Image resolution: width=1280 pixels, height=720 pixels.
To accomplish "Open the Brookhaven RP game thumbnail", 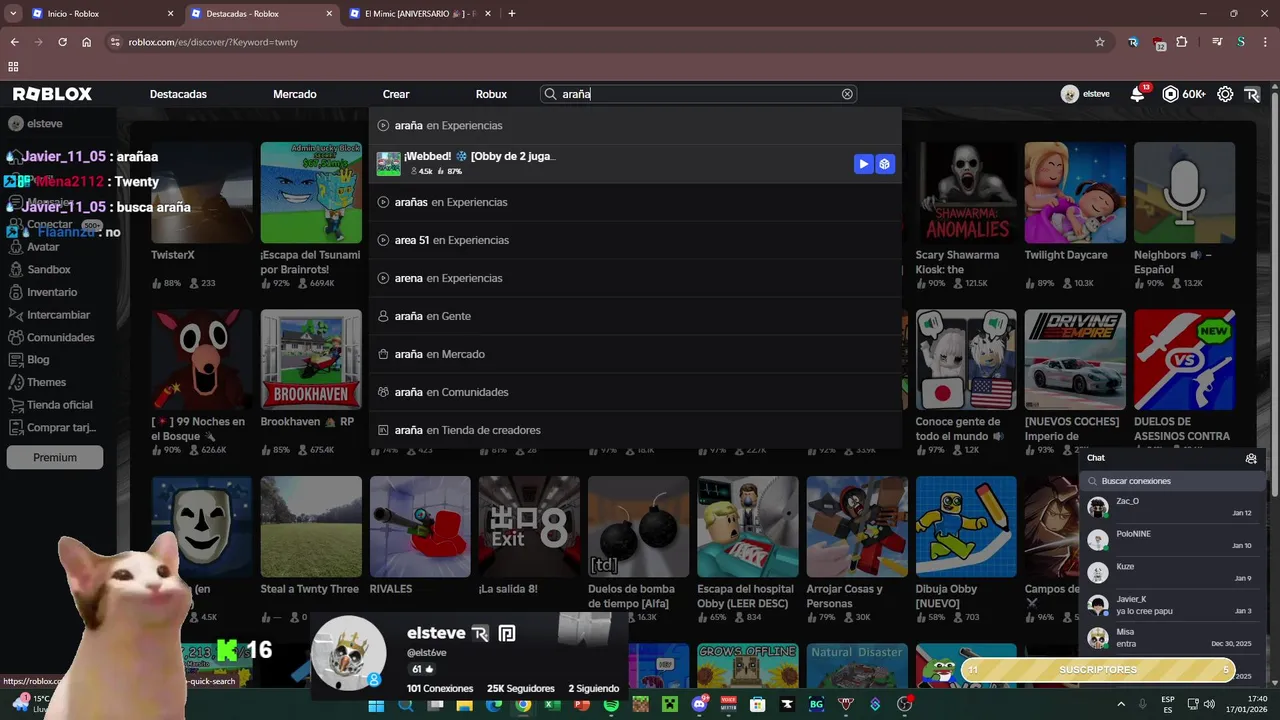I will 311,360.
